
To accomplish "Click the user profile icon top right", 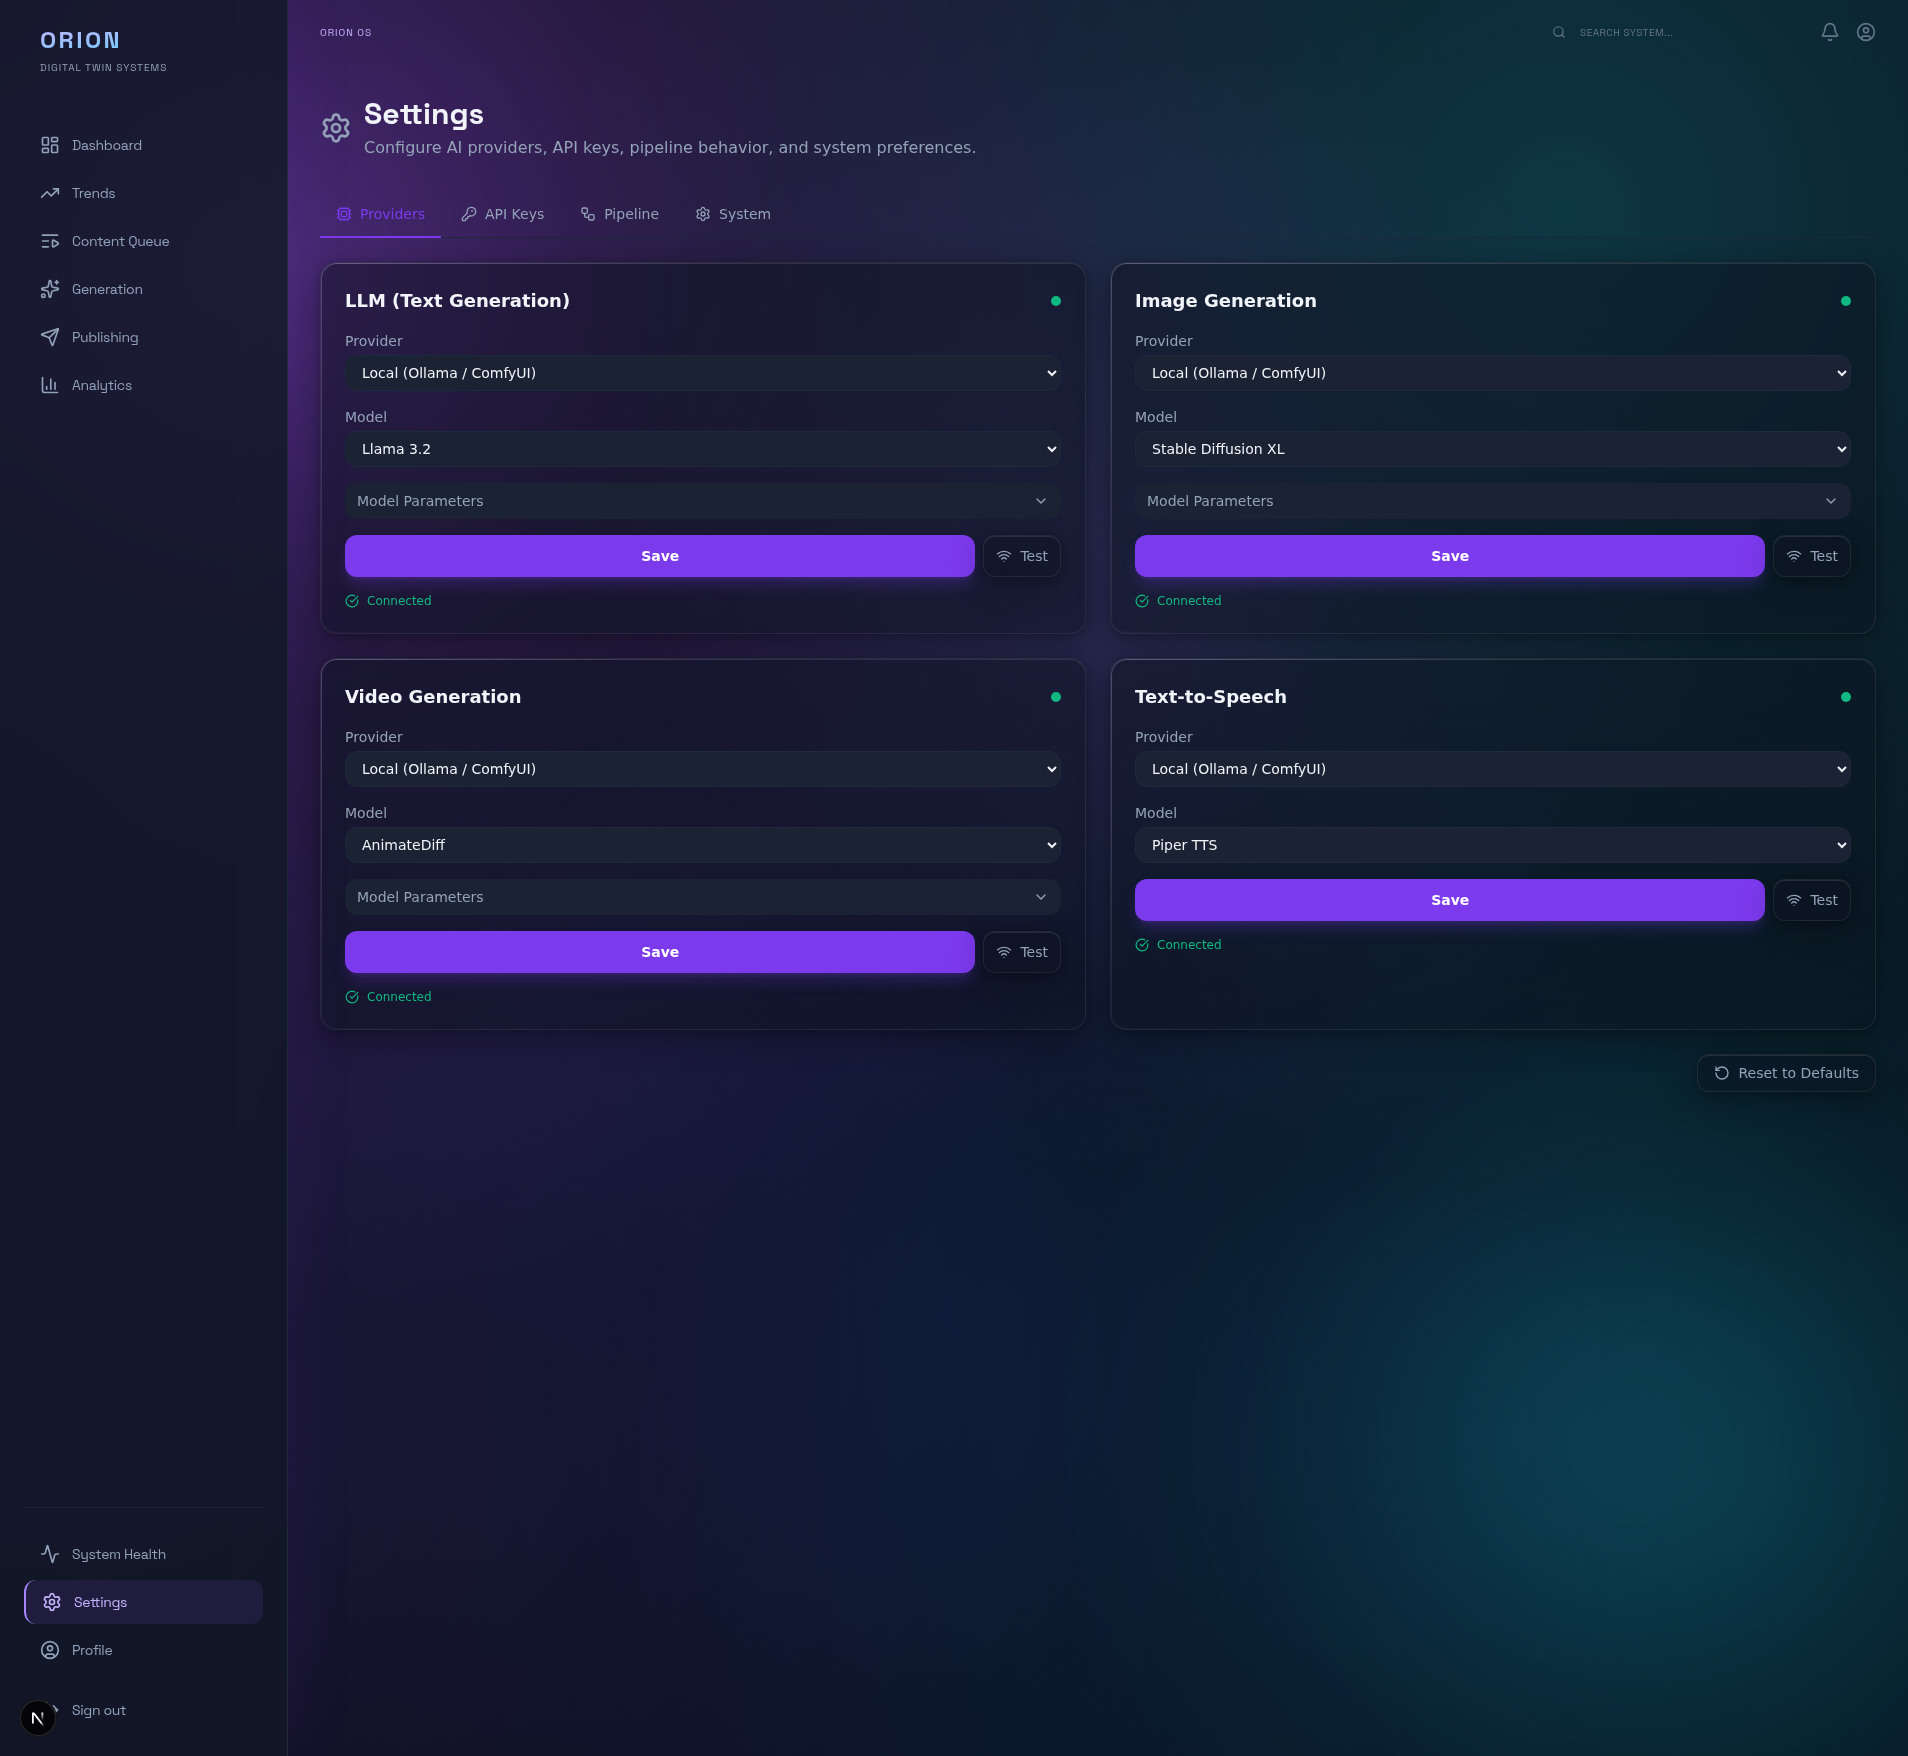I will coord(1866,32).
